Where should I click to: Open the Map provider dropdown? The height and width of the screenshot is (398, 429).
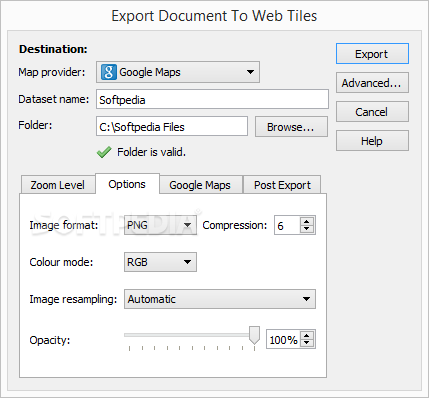[x=178, y=72]
